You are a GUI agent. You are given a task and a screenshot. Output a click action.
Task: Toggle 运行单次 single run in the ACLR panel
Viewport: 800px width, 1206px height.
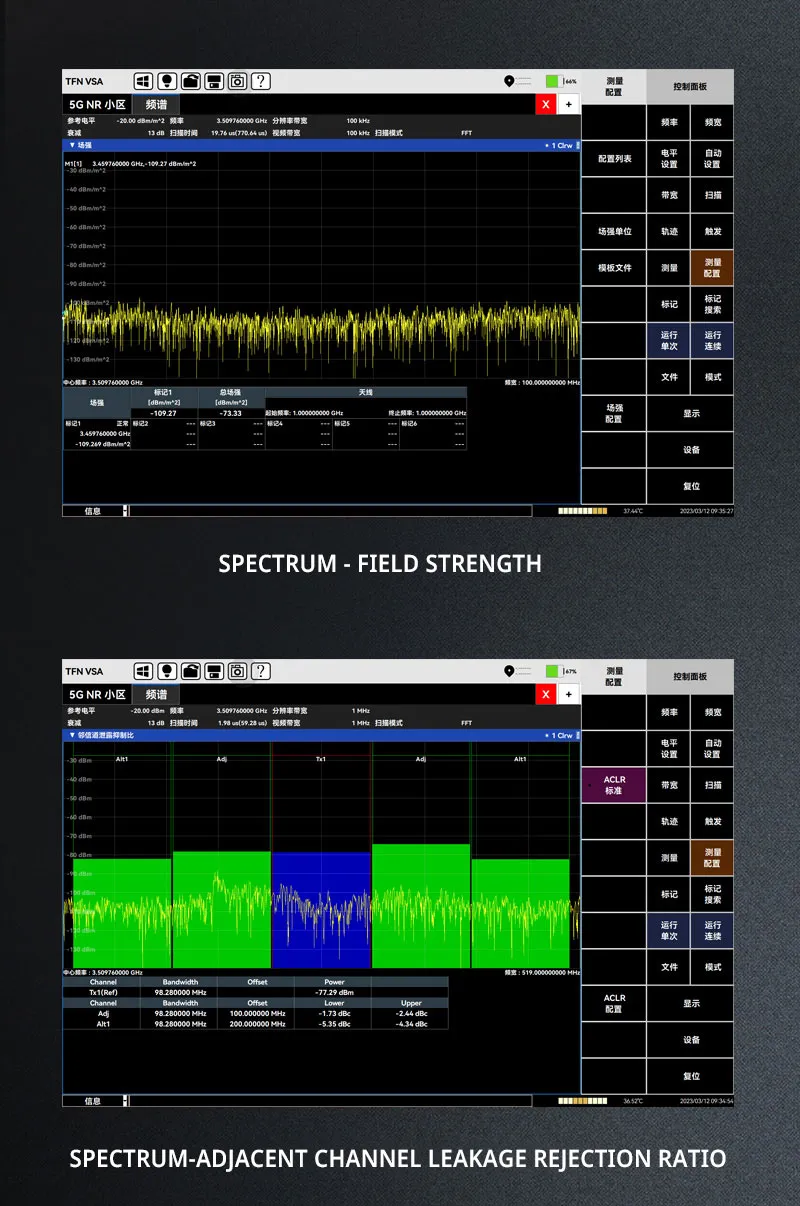click(669, 931)
